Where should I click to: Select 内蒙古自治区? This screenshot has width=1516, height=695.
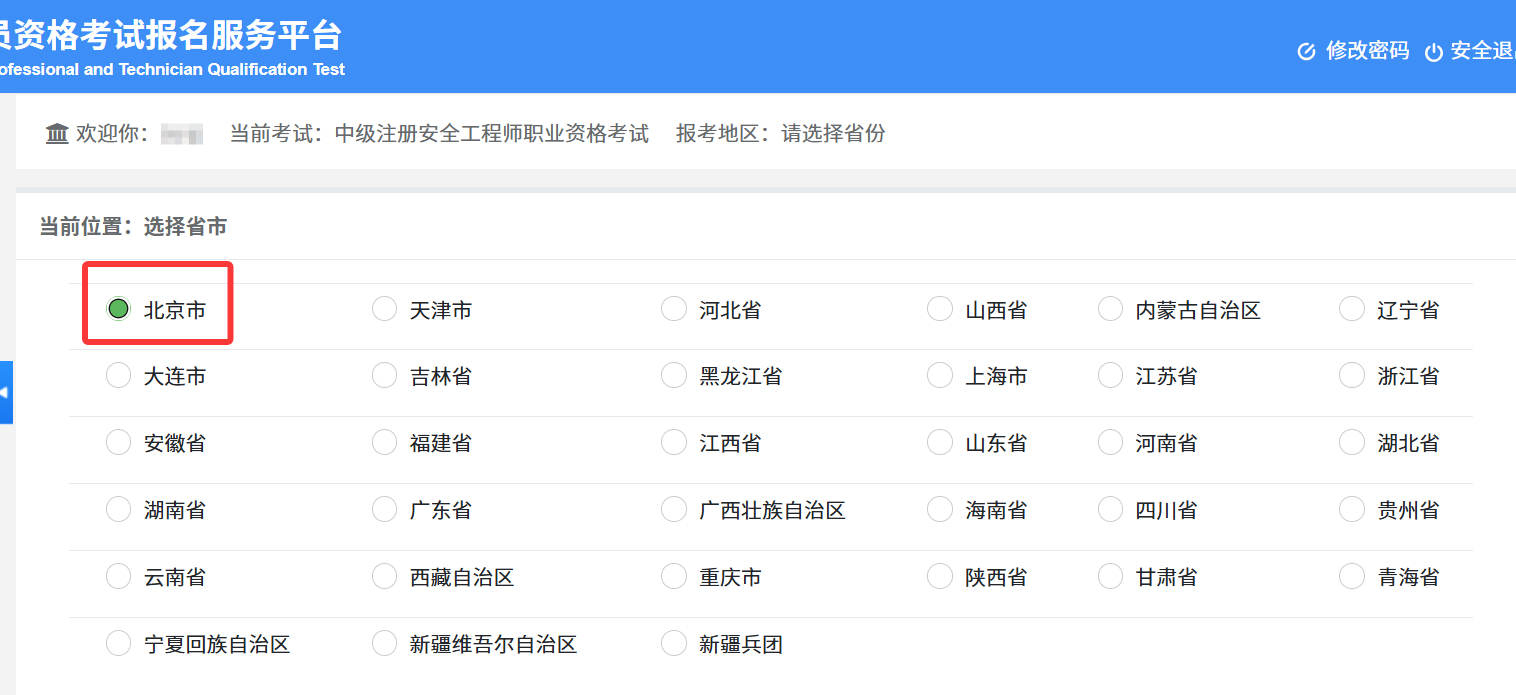(1110, 309)
